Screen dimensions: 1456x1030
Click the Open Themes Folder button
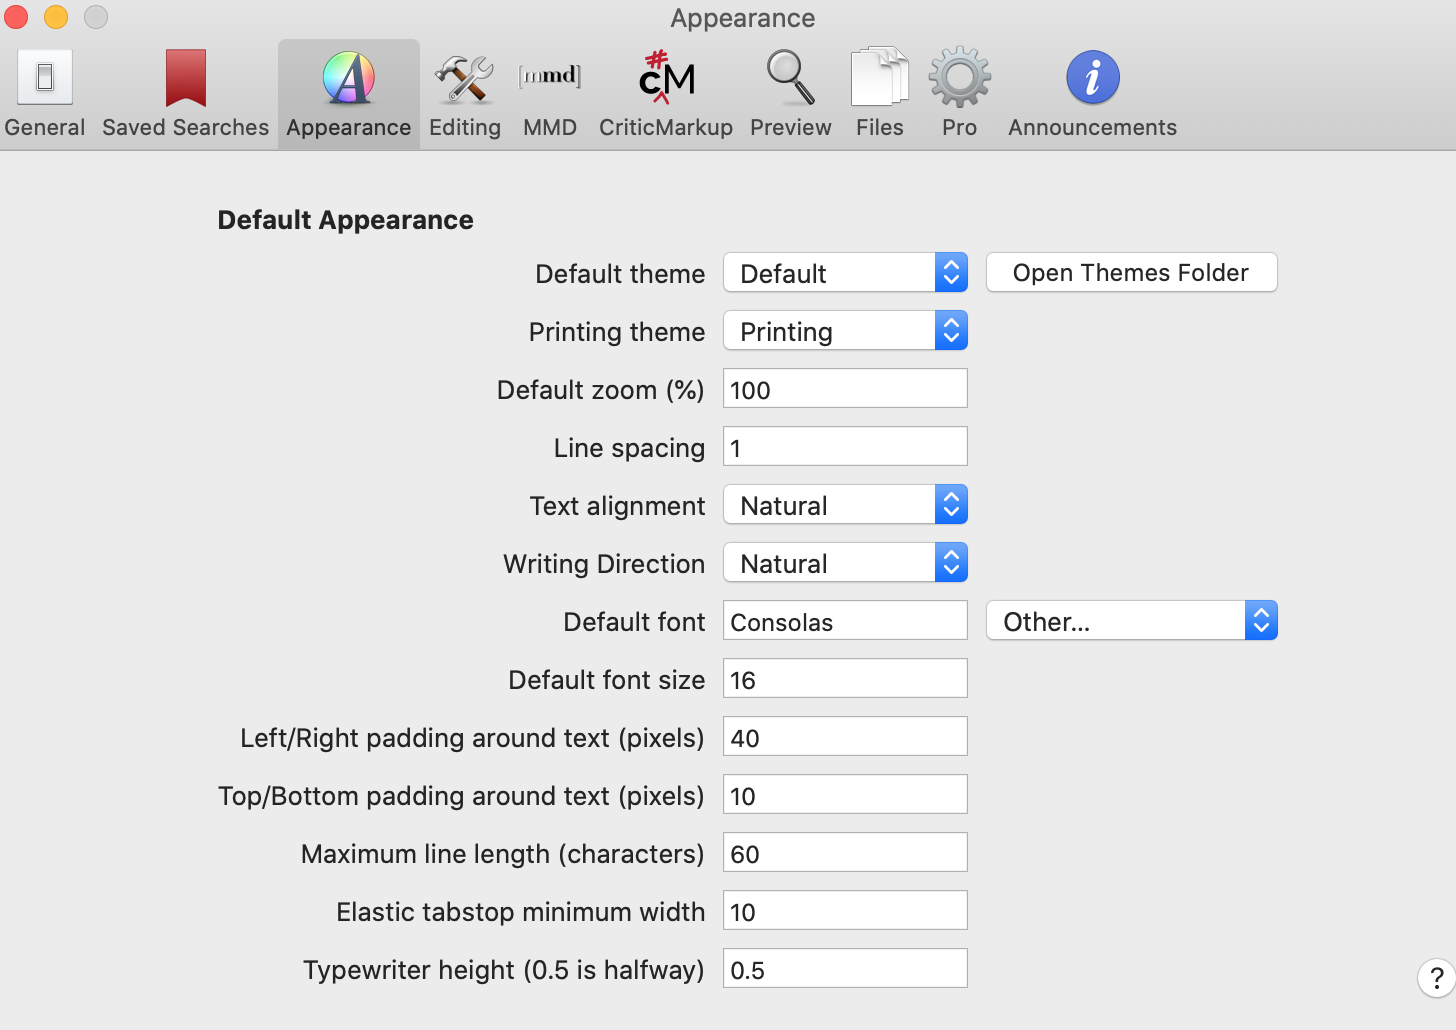tap(1131, 273)
